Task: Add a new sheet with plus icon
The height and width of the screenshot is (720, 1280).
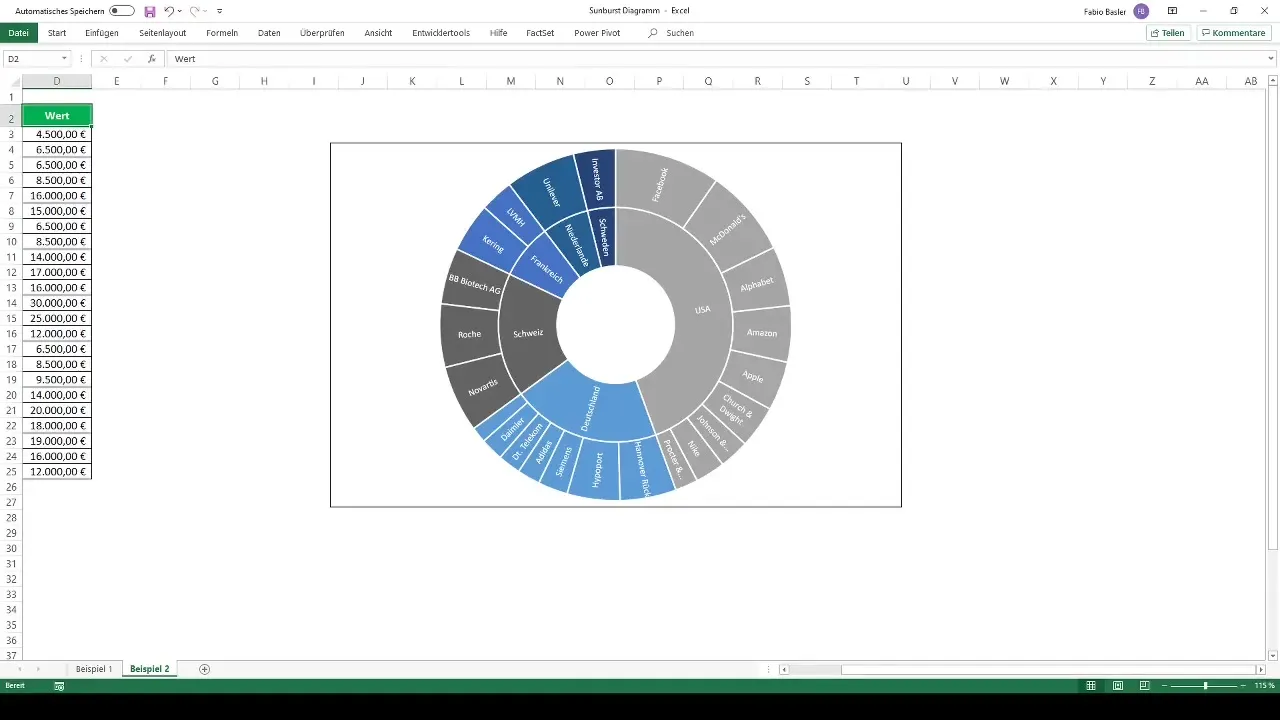Action: click(205, 669)
